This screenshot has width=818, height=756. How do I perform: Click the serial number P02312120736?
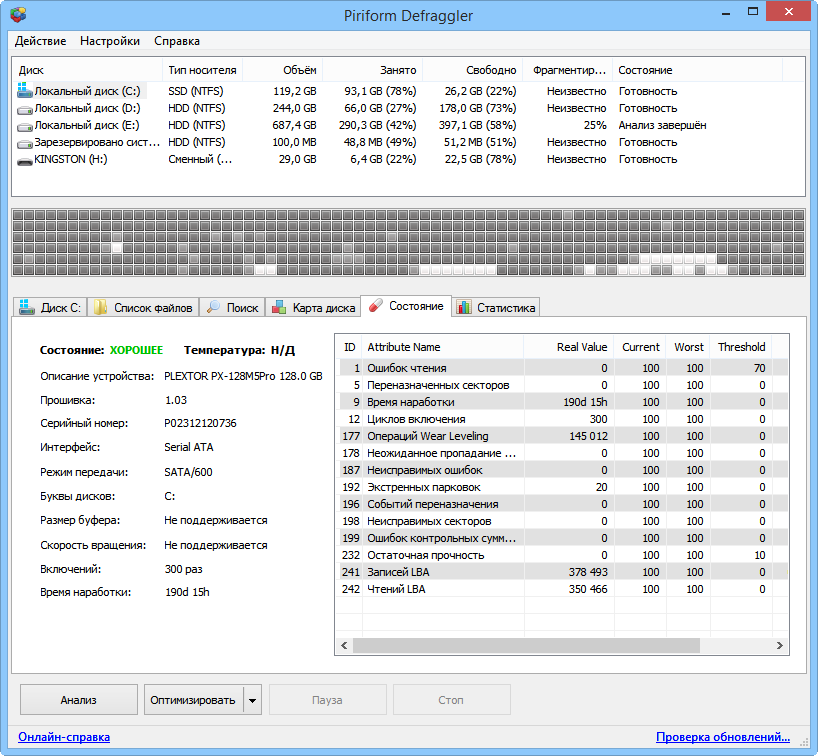pyautogui.click(x=200, y=423)
